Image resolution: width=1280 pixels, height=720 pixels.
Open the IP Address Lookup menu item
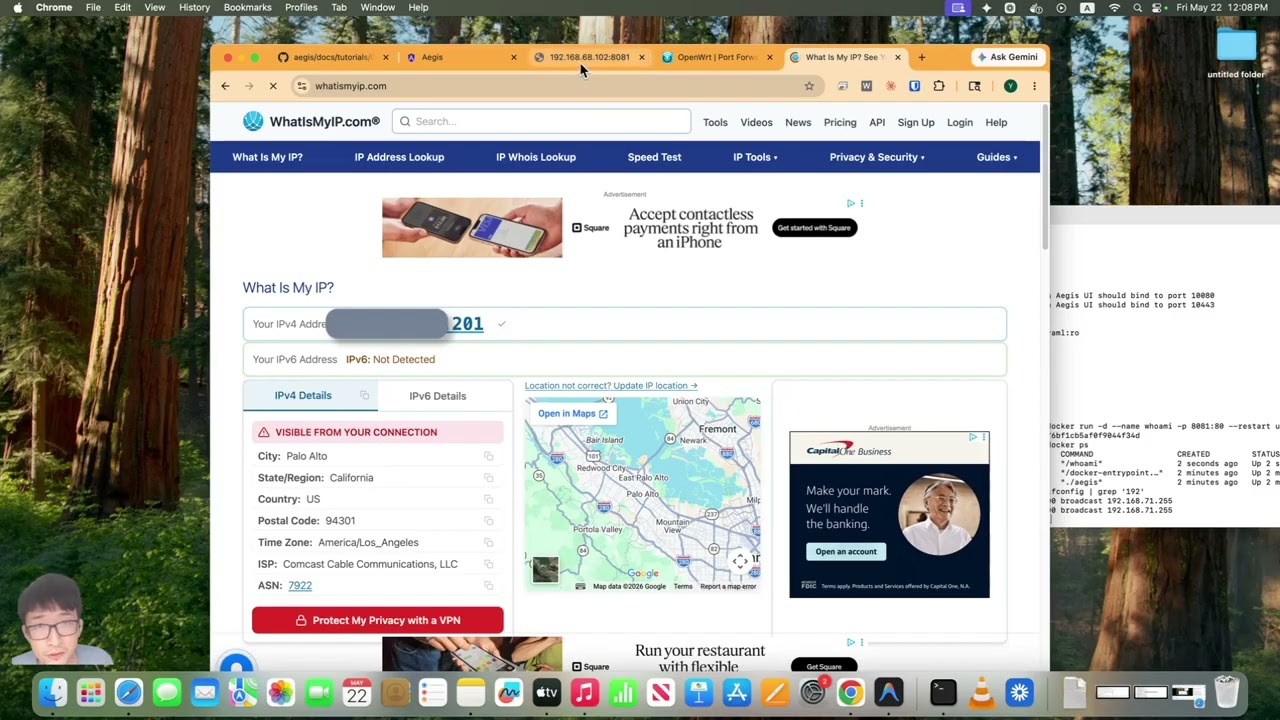(x=399, y=157)
